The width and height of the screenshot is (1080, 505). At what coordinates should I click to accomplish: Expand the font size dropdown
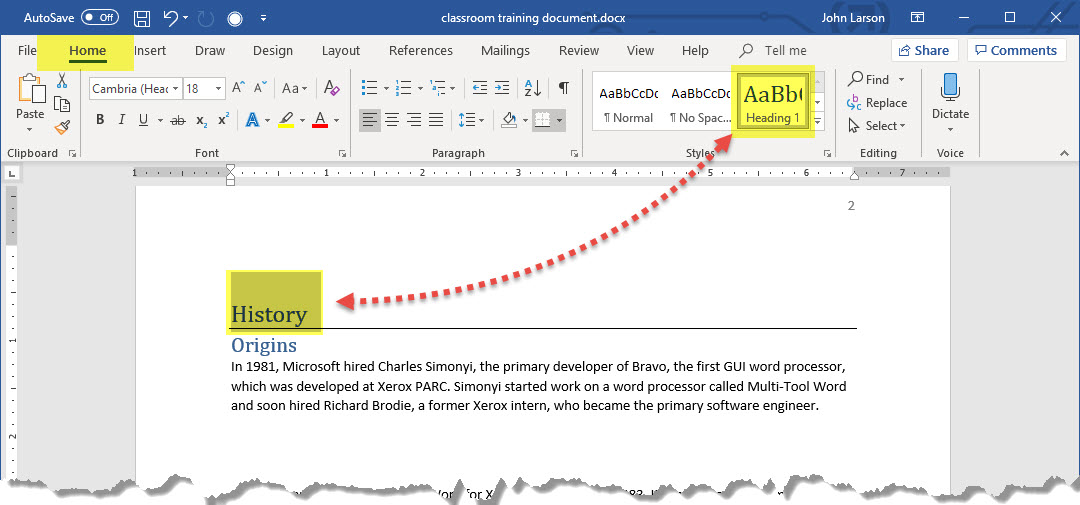pos(220,89)
